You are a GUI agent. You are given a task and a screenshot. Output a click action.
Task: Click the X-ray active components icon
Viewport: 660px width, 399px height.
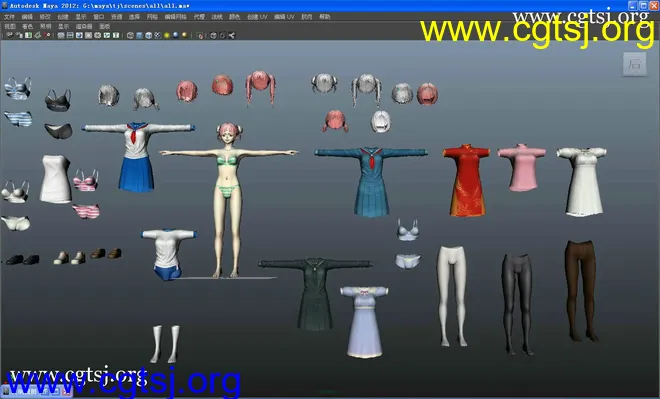coord(223,35)
